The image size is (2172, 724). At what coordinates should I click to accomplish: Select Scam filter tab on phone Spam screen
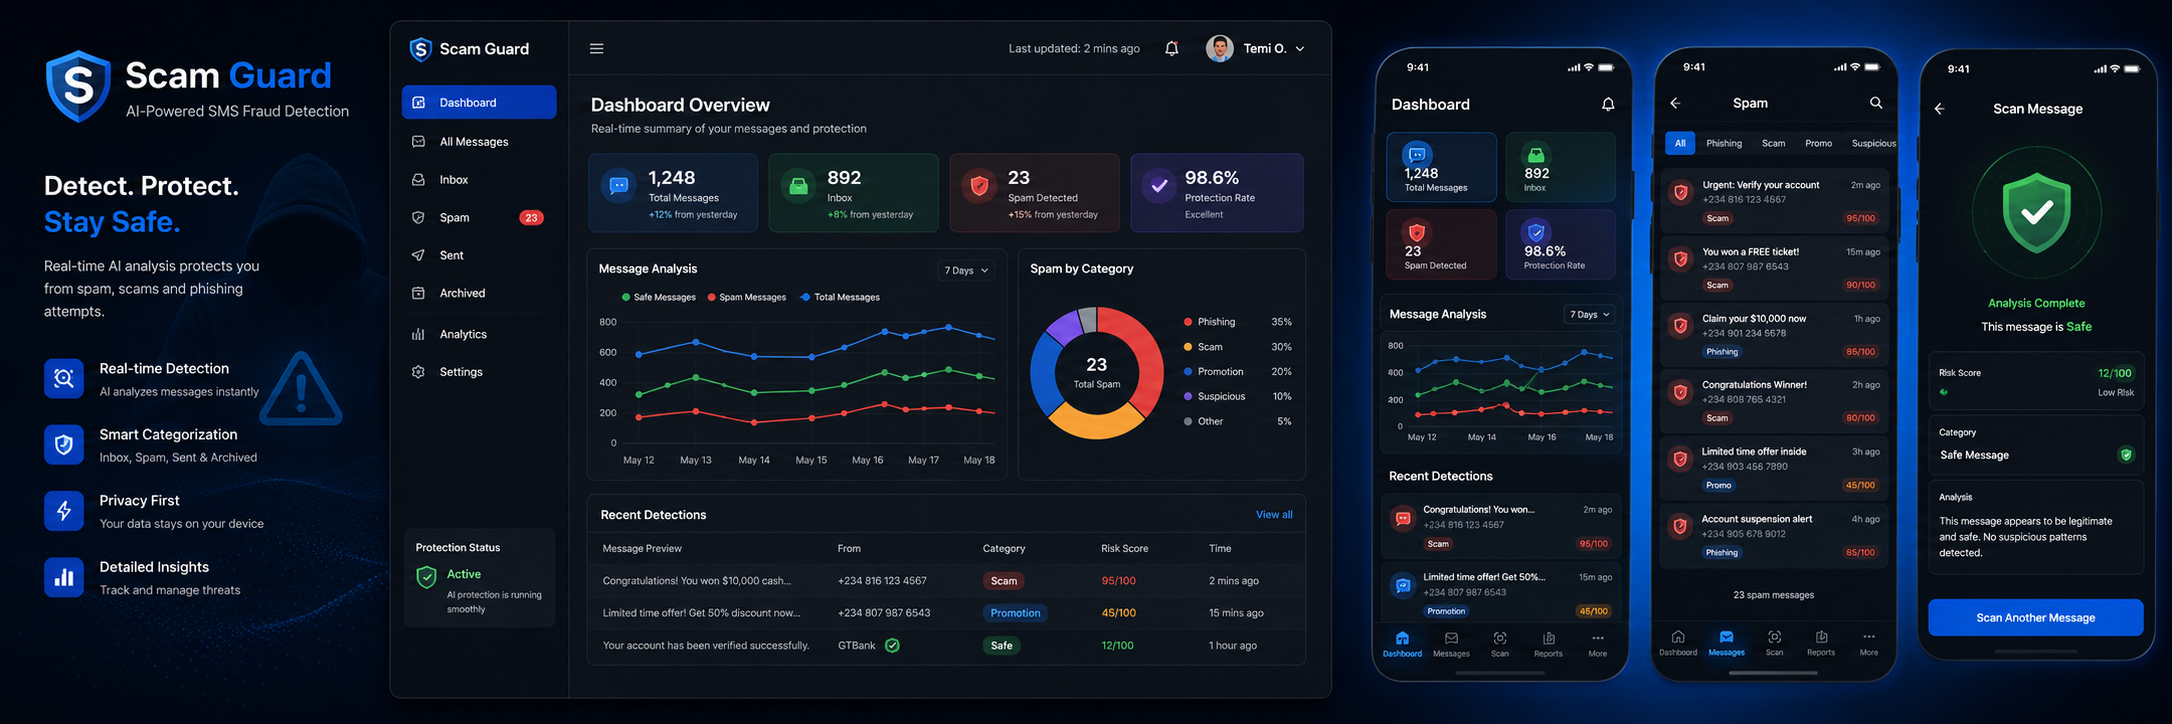(x=1773, y=143)
